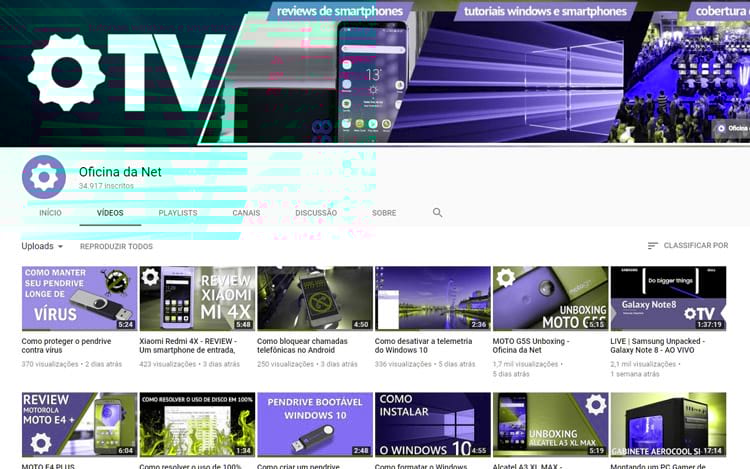
Task: Switch to the Sobre tab
Action: pos(384,213)
